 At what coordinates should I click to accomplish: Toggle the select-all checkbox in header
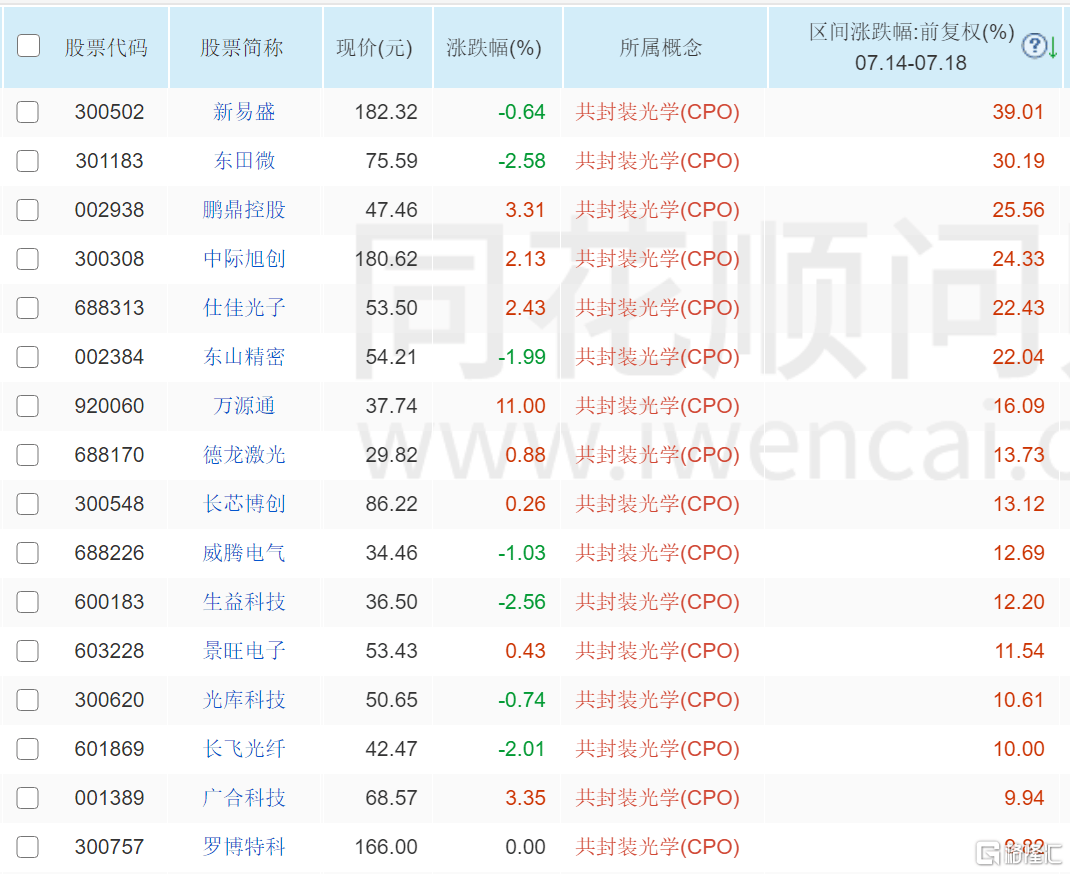(x=28, y=45)
